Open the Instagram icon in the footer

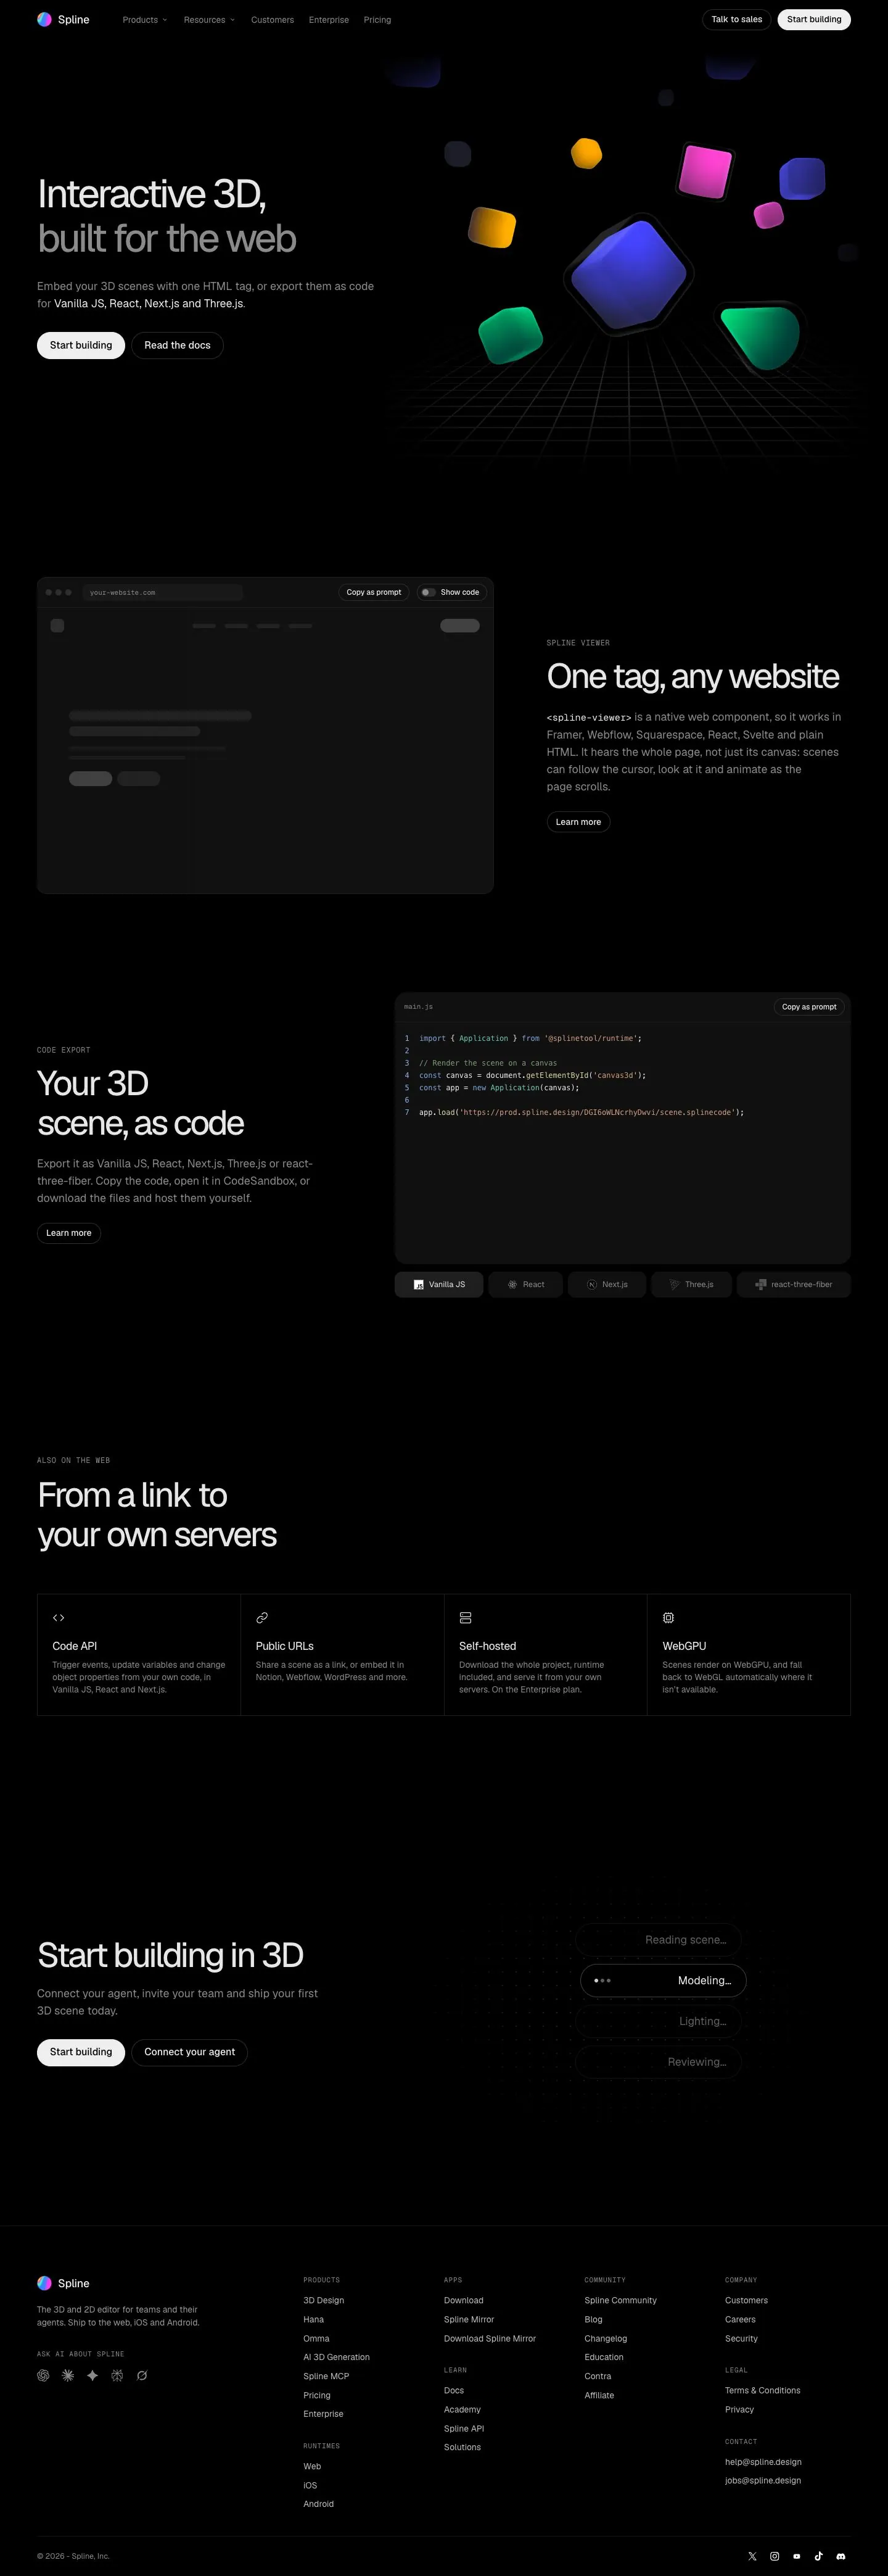(x=774, y=2556)
